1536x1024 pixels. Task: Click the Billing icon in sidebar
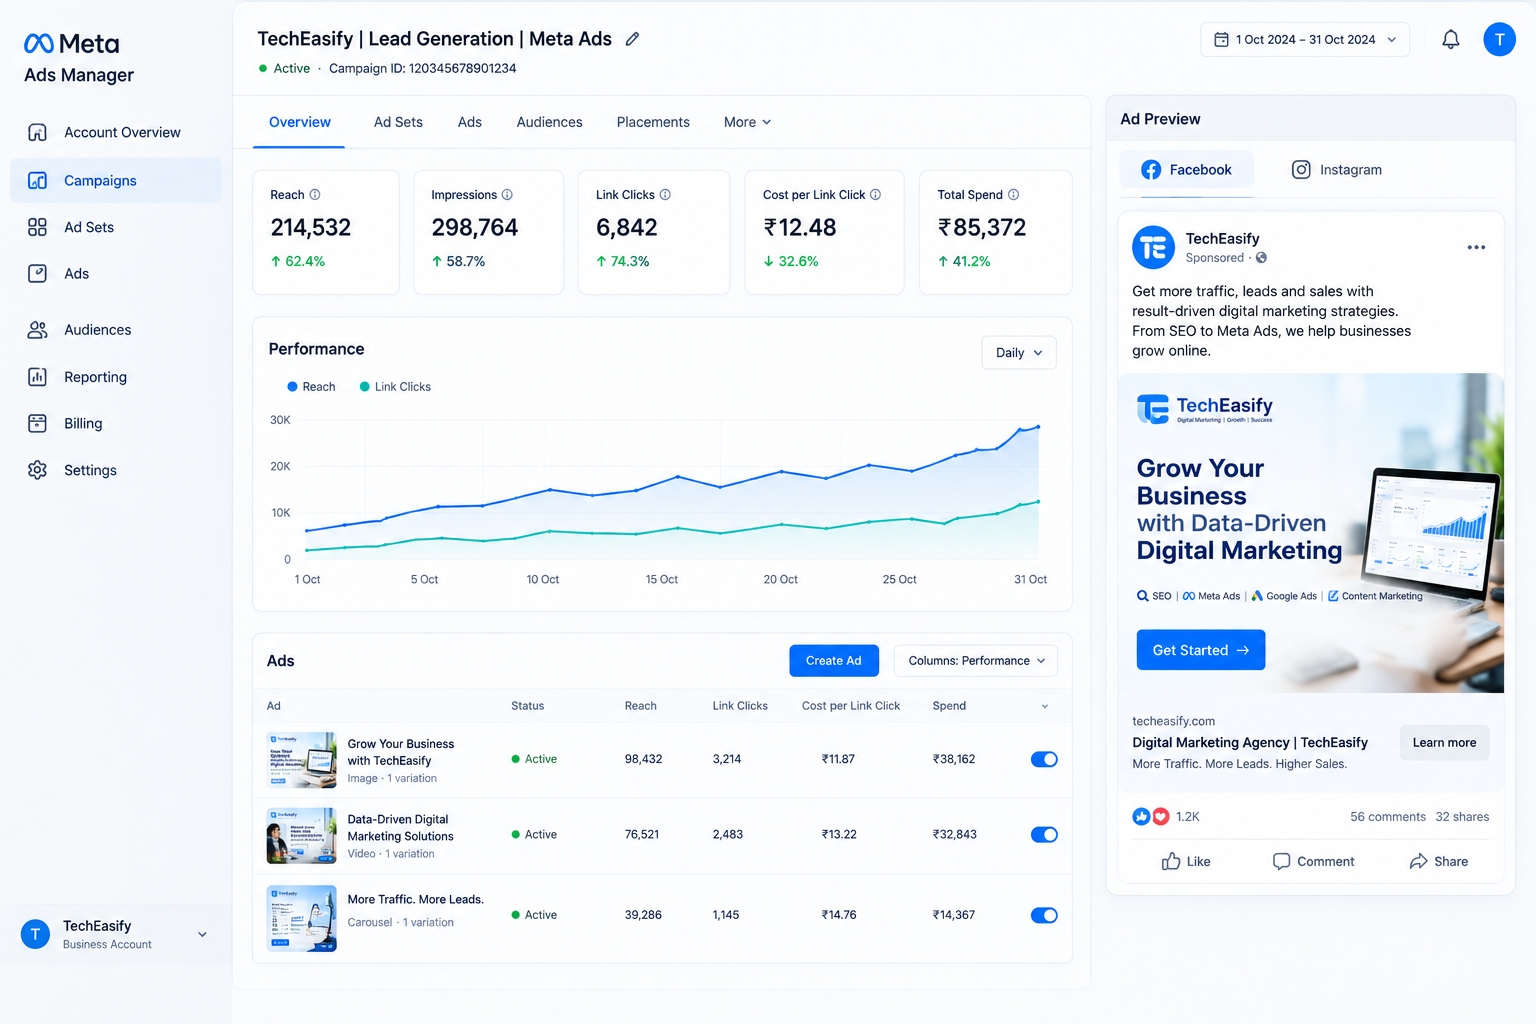click(x=37, y=423)
